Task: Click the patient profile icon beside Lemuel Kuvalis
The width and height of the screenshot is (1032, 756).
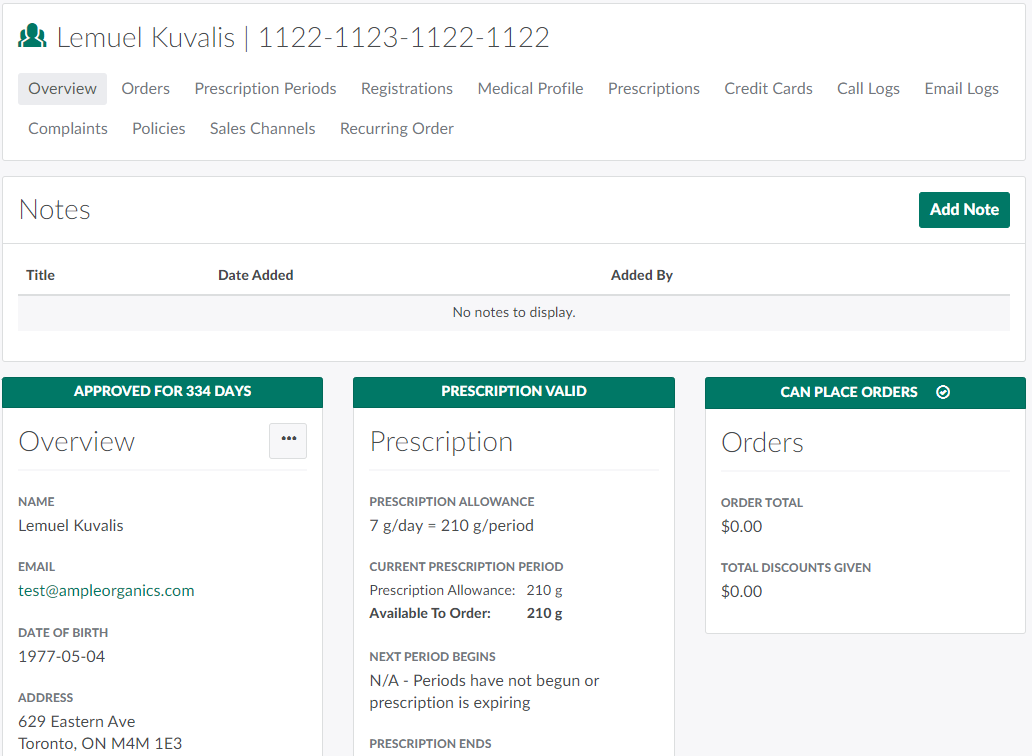Action: point(32,37)
